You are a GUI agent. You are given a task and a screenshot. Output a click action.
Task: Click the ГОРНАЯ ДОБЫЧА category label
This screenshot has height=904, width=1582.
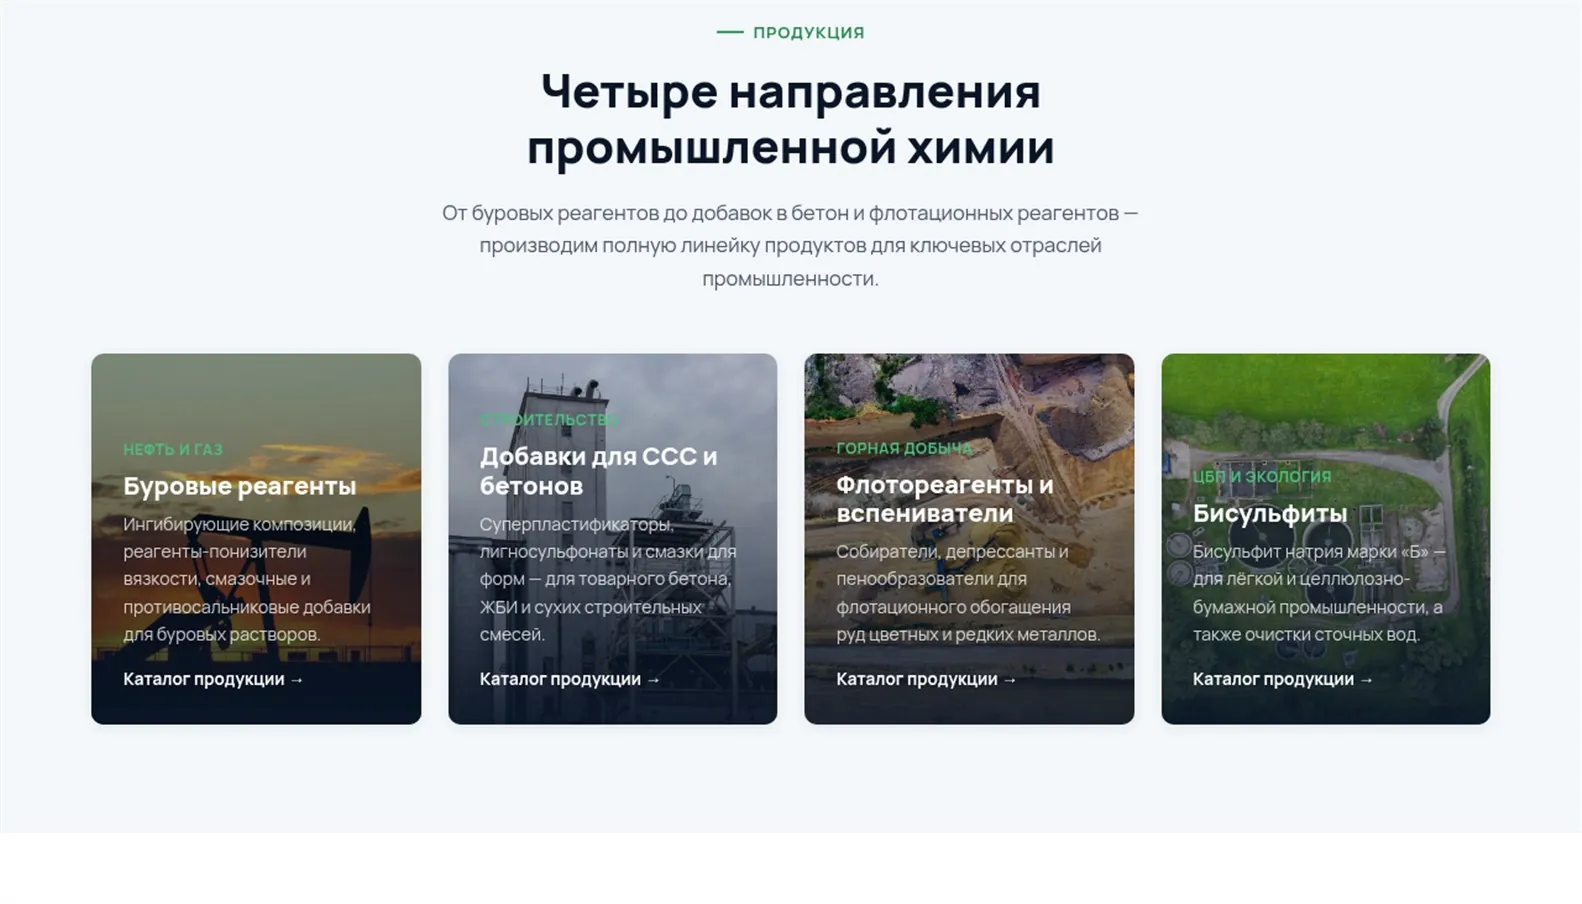[904, 448]
